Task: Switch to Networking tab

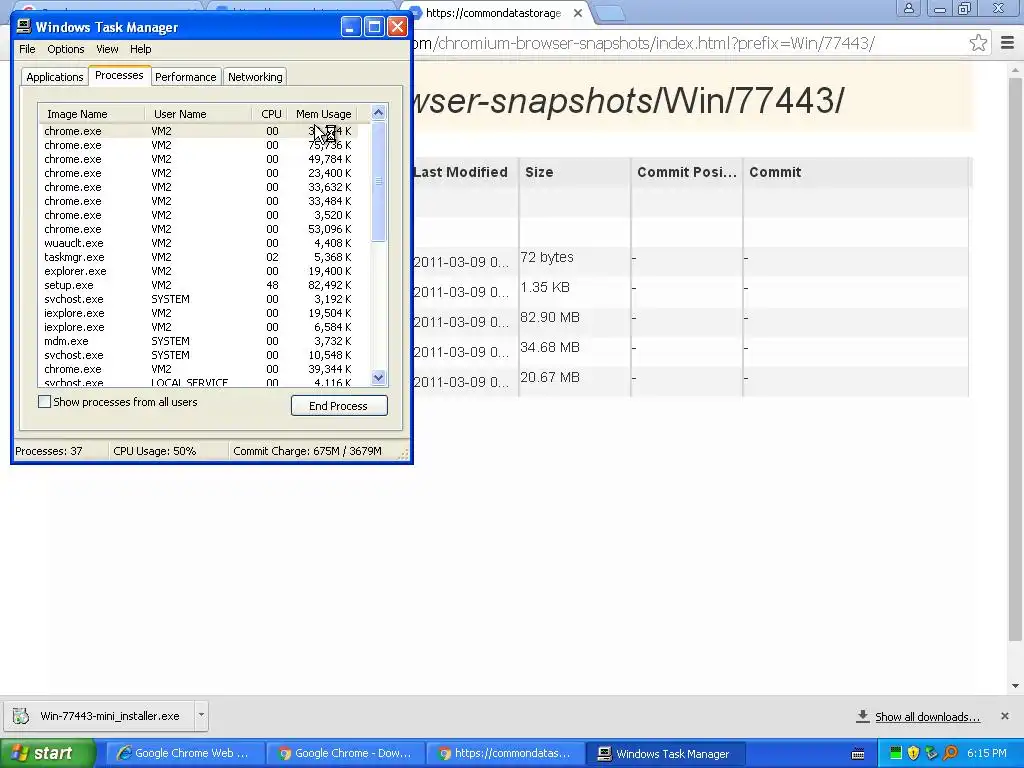Action: 255,77
